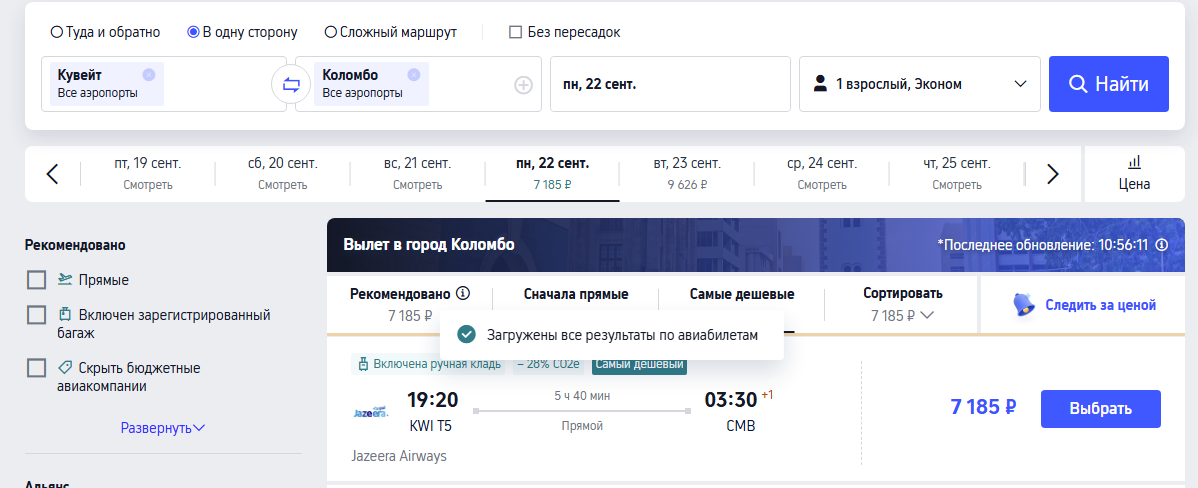1198x488 pixels.
Task: Select вт, 23 сент. date tab
Action: [687, 173]
